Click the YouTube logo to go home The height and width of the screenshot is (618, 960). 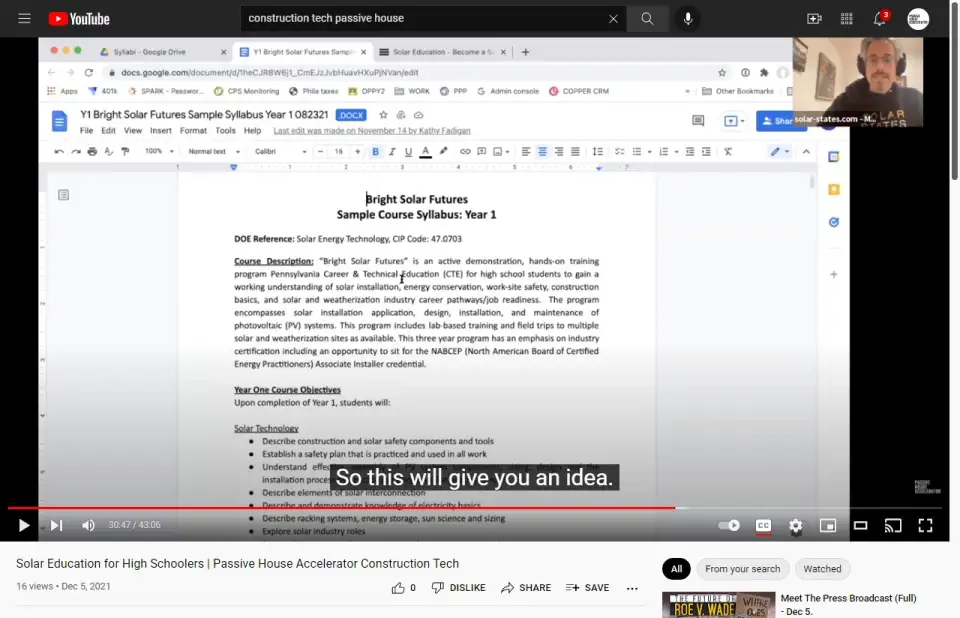click(x=78, y=19)
